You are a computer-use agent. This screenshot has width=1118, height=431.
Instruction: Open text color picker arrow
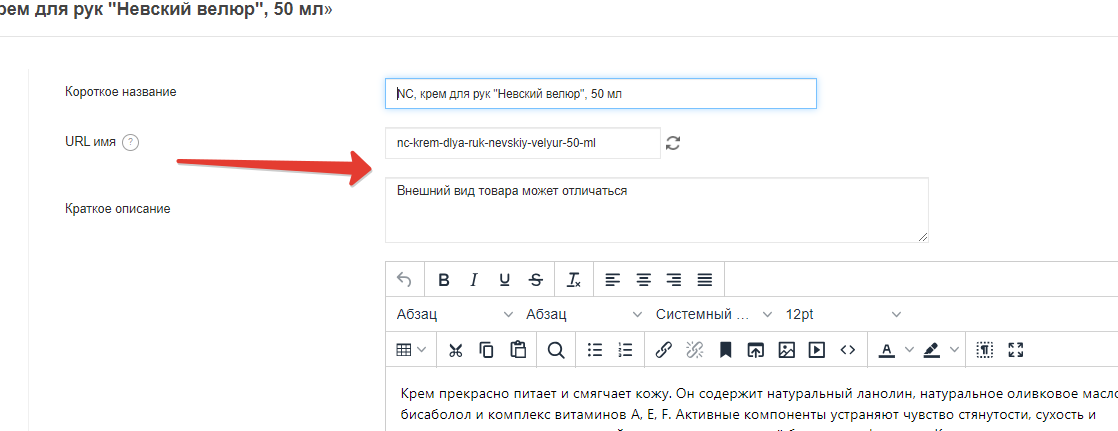click(x=909, y=349)
